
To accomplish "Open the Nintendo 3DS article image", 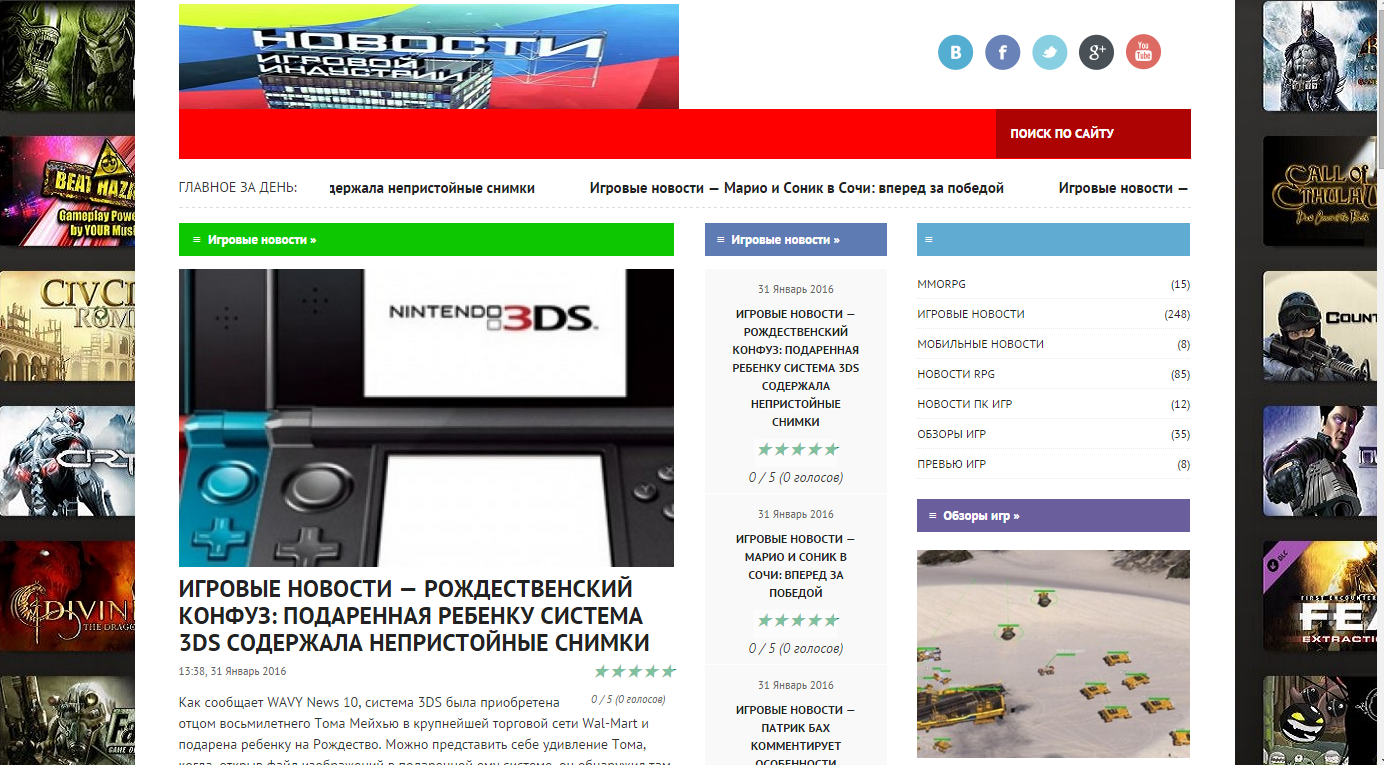I will tap(426, 418).
